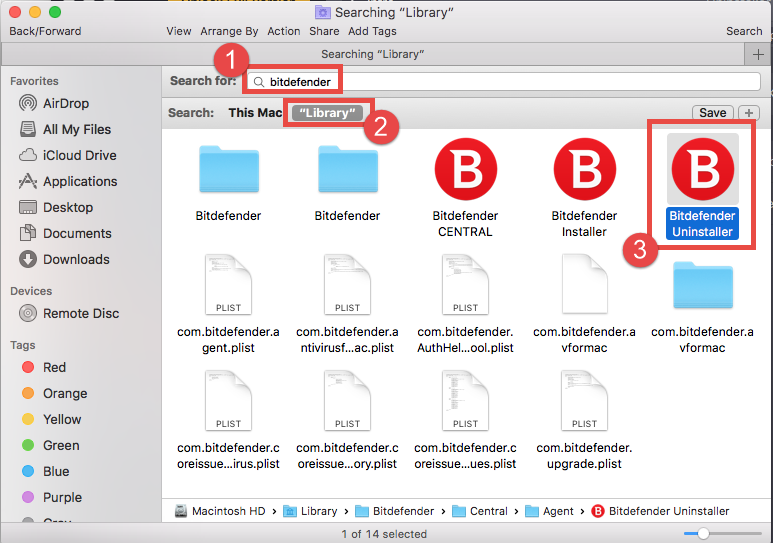Click Search toolbar item

[x=744, y=31]
